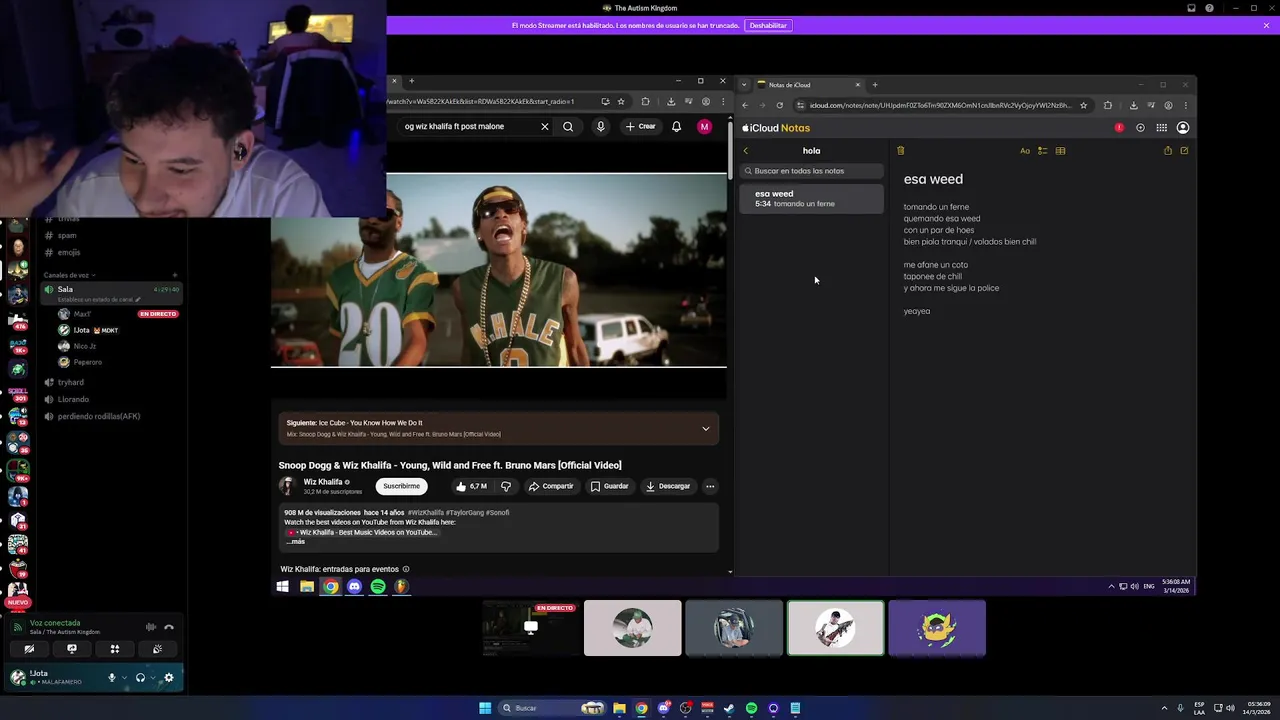Click the YouTube Crear button
The image size is (1280, 720).
tap(640, 127)
